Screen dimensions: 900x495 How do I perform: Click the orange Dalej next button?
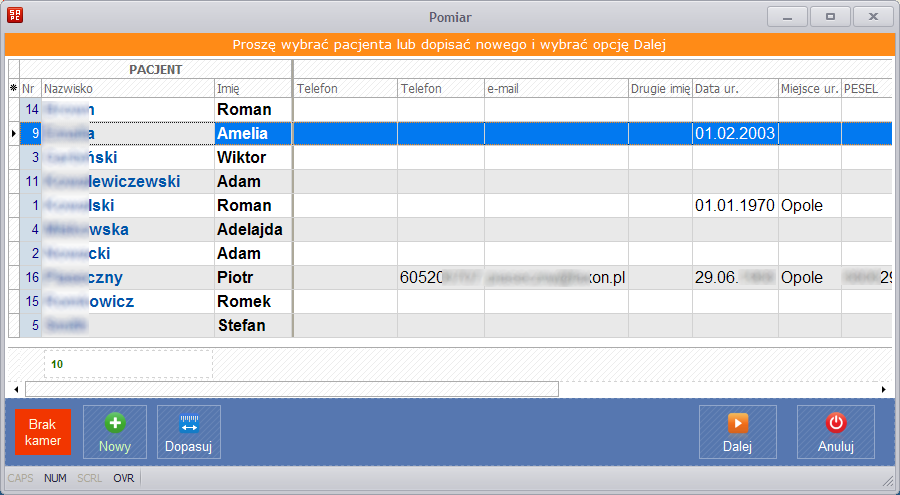(x=737, y=432)
